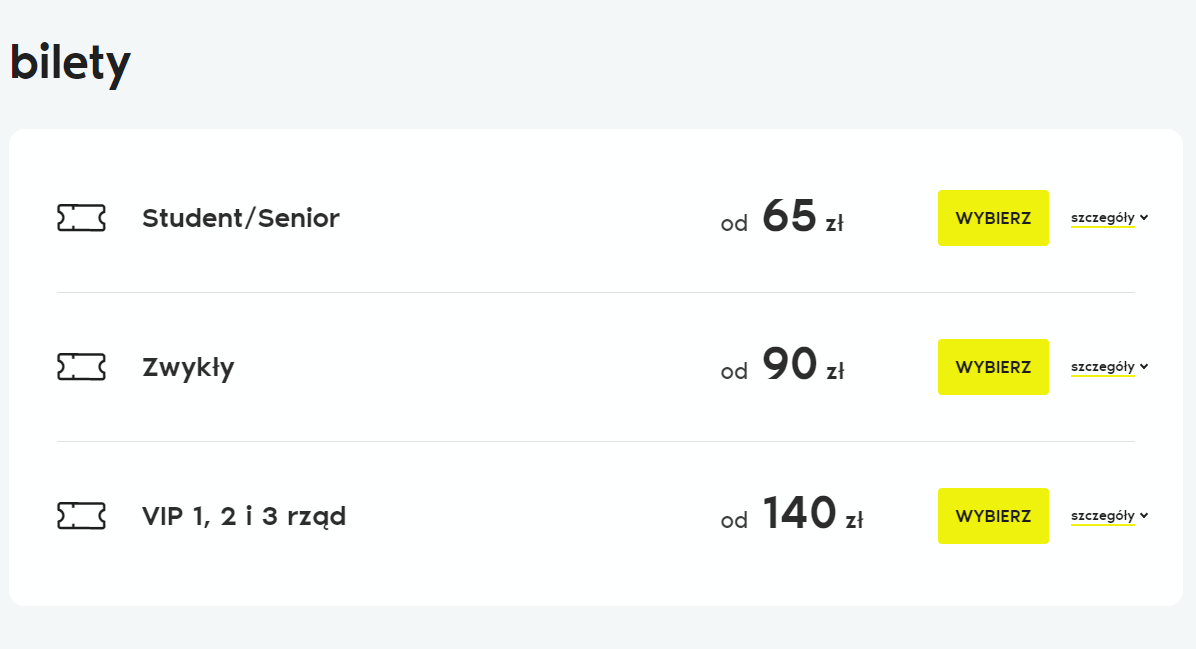Click the Zwykły ticket name
The height and width of the screenshot is (649, 1196).
tap(188, 368)
